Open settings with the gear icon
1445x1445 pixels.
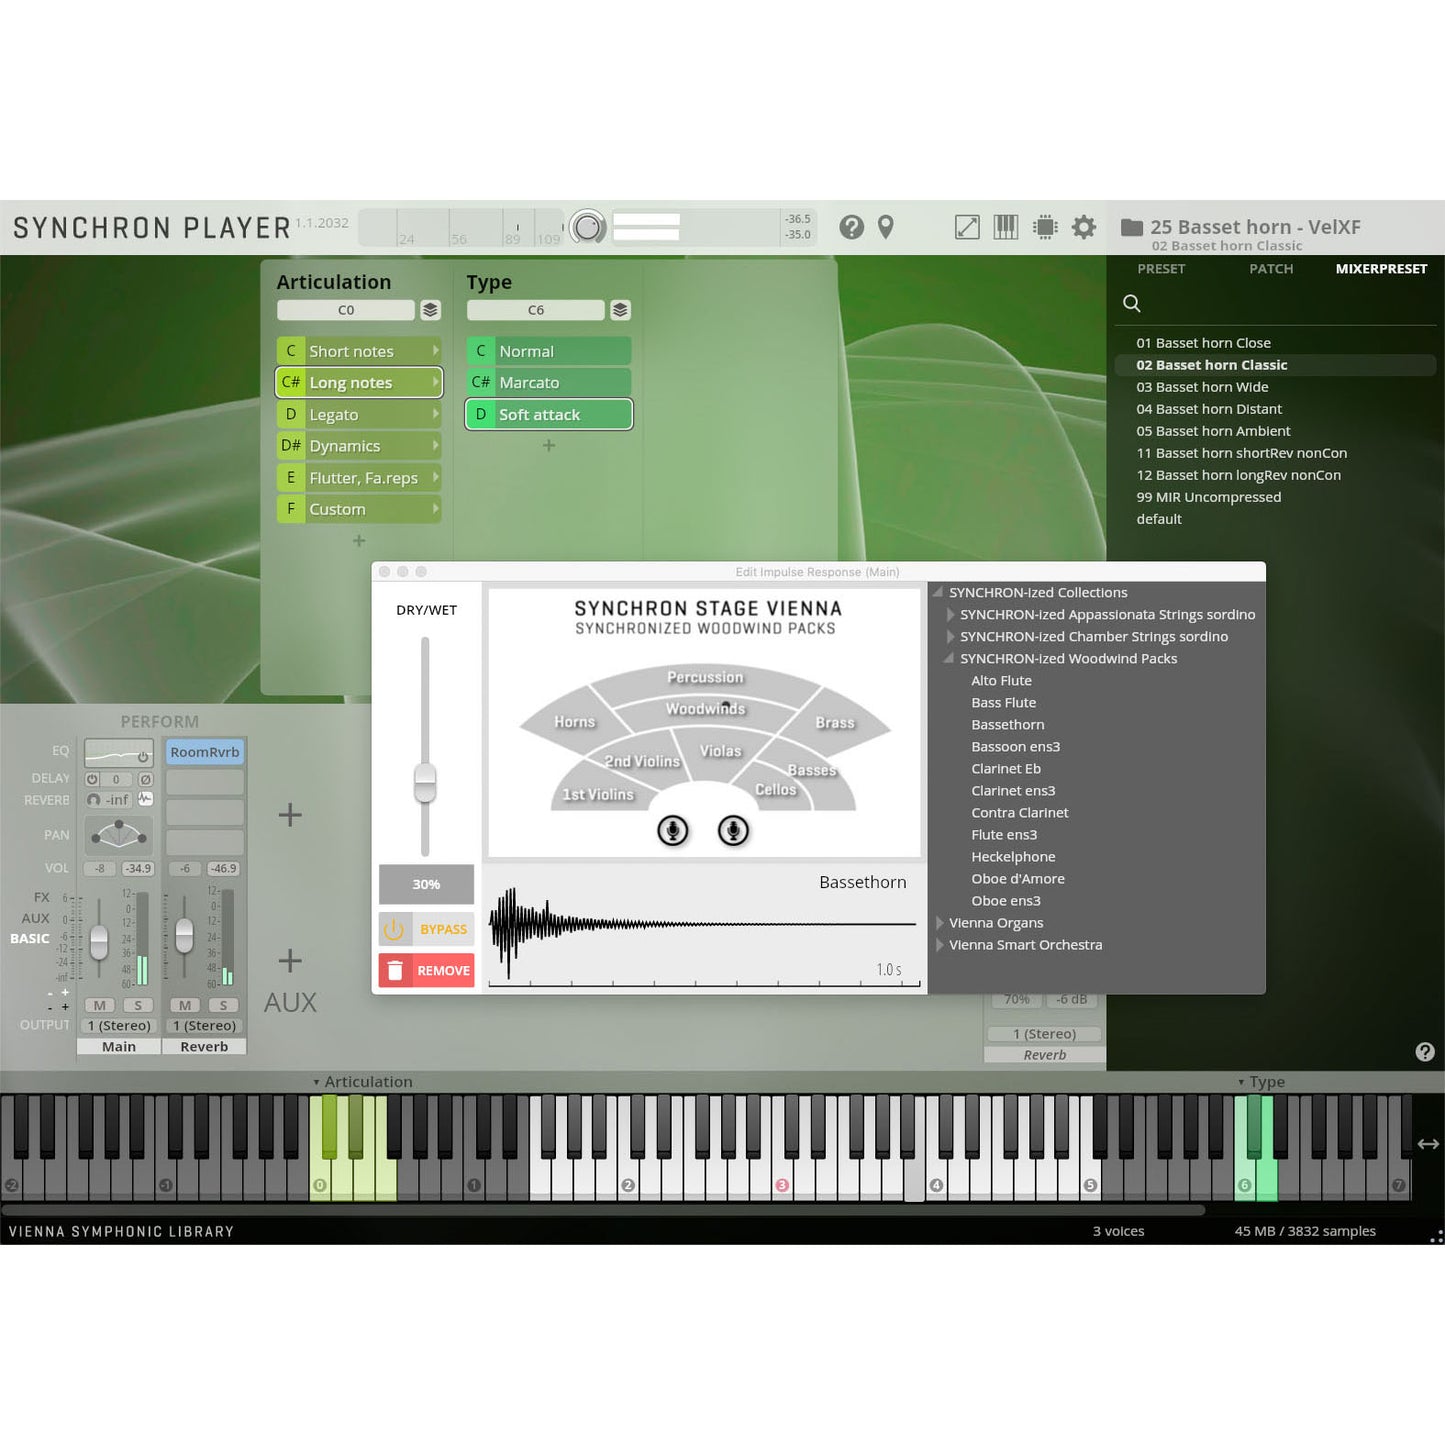pos(1084,227)
